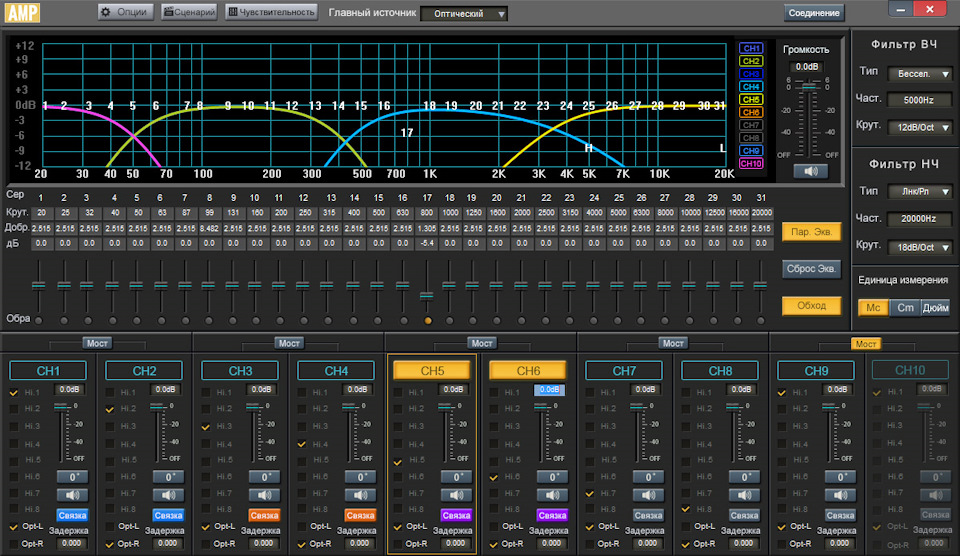The height and width of the screenshot is (556, 960).
Task: Select CH7 channel tab
Action: [x=624, y=370]
